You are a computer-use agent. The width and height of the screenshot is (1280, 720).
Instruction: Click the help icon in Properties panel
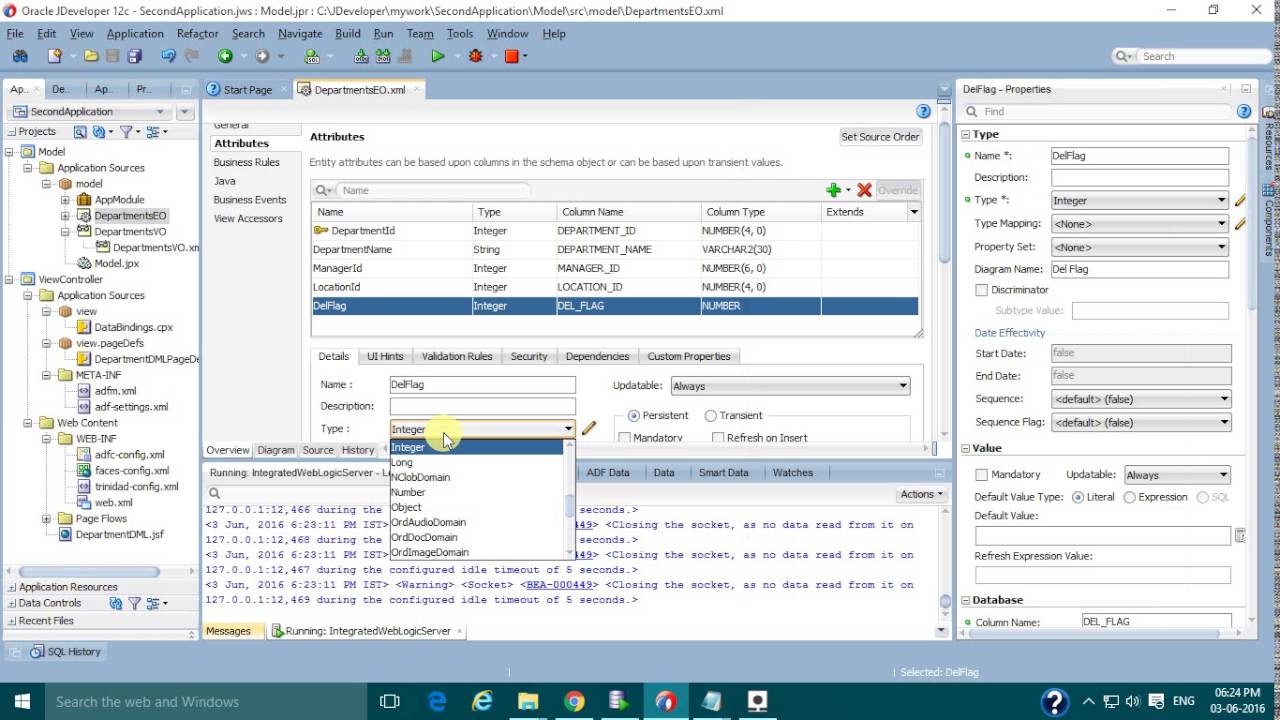coord(1244,112)
